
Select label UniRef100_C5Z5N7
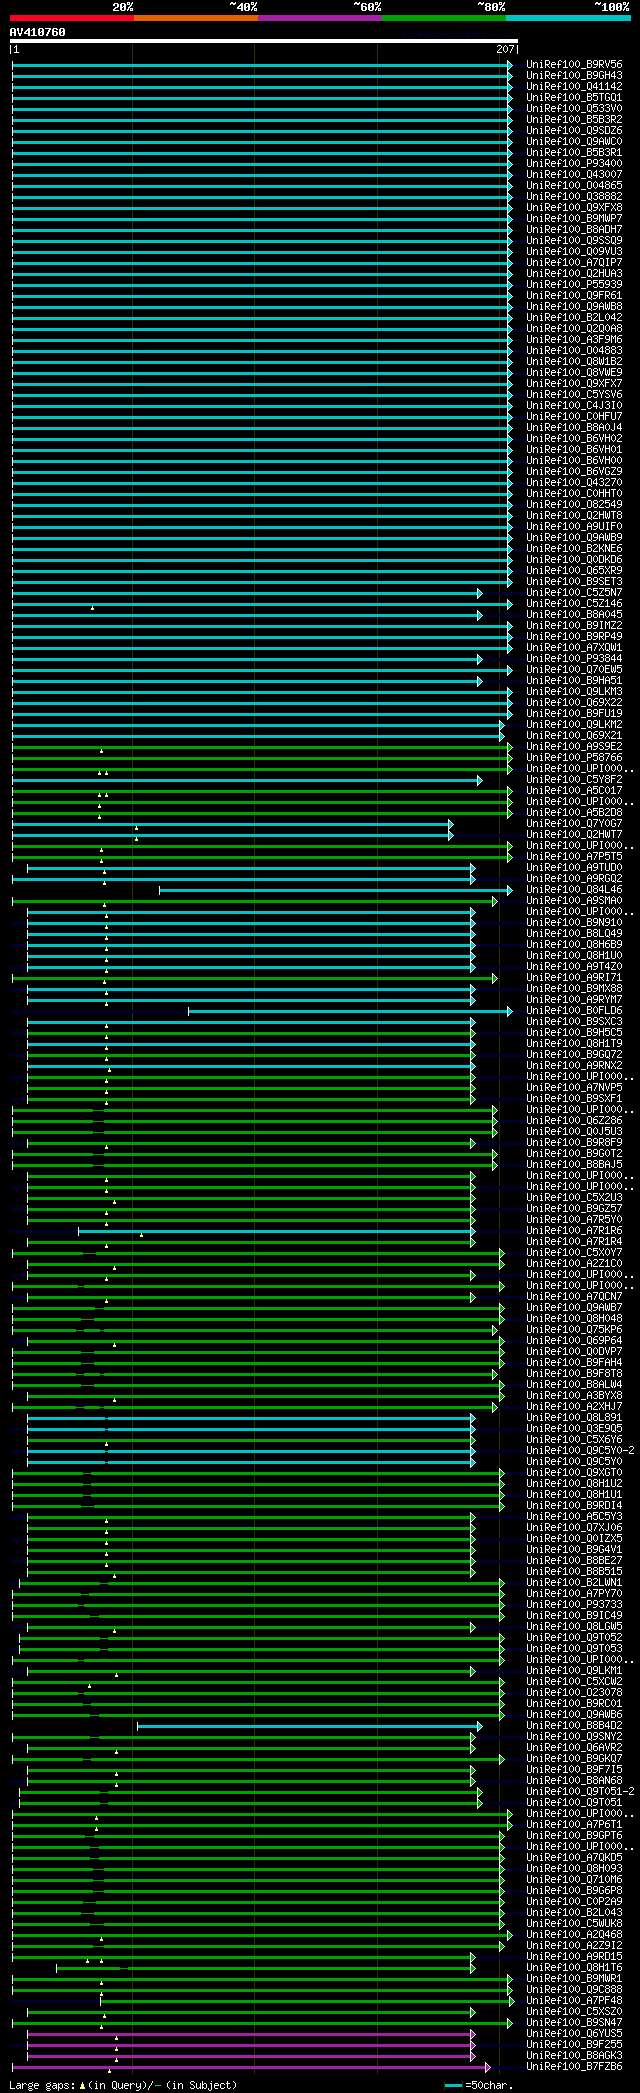click(574, 592)
